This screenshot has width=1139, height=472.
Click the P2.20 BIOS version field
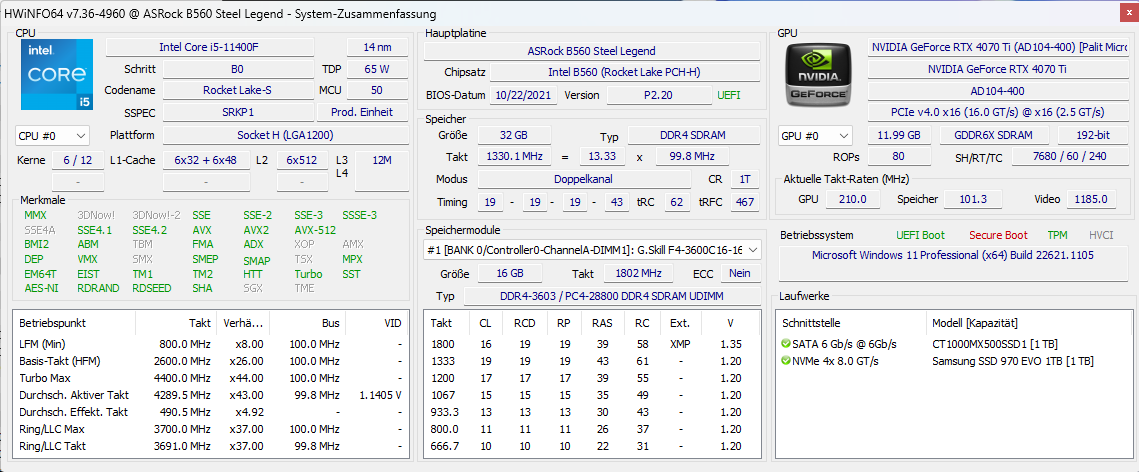point(659,95)
